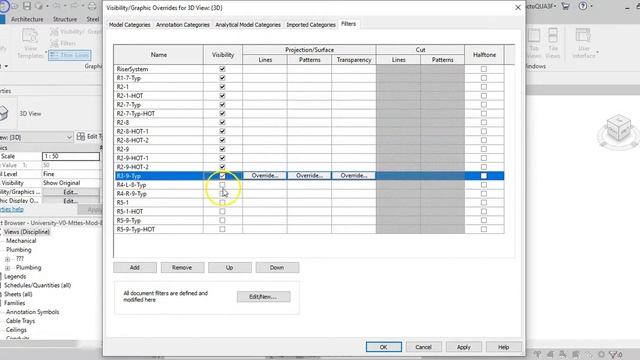The height and width of the screenshot is (360, 640).
Task: Open the User Interface dropdown arrow
Action: 598,52
